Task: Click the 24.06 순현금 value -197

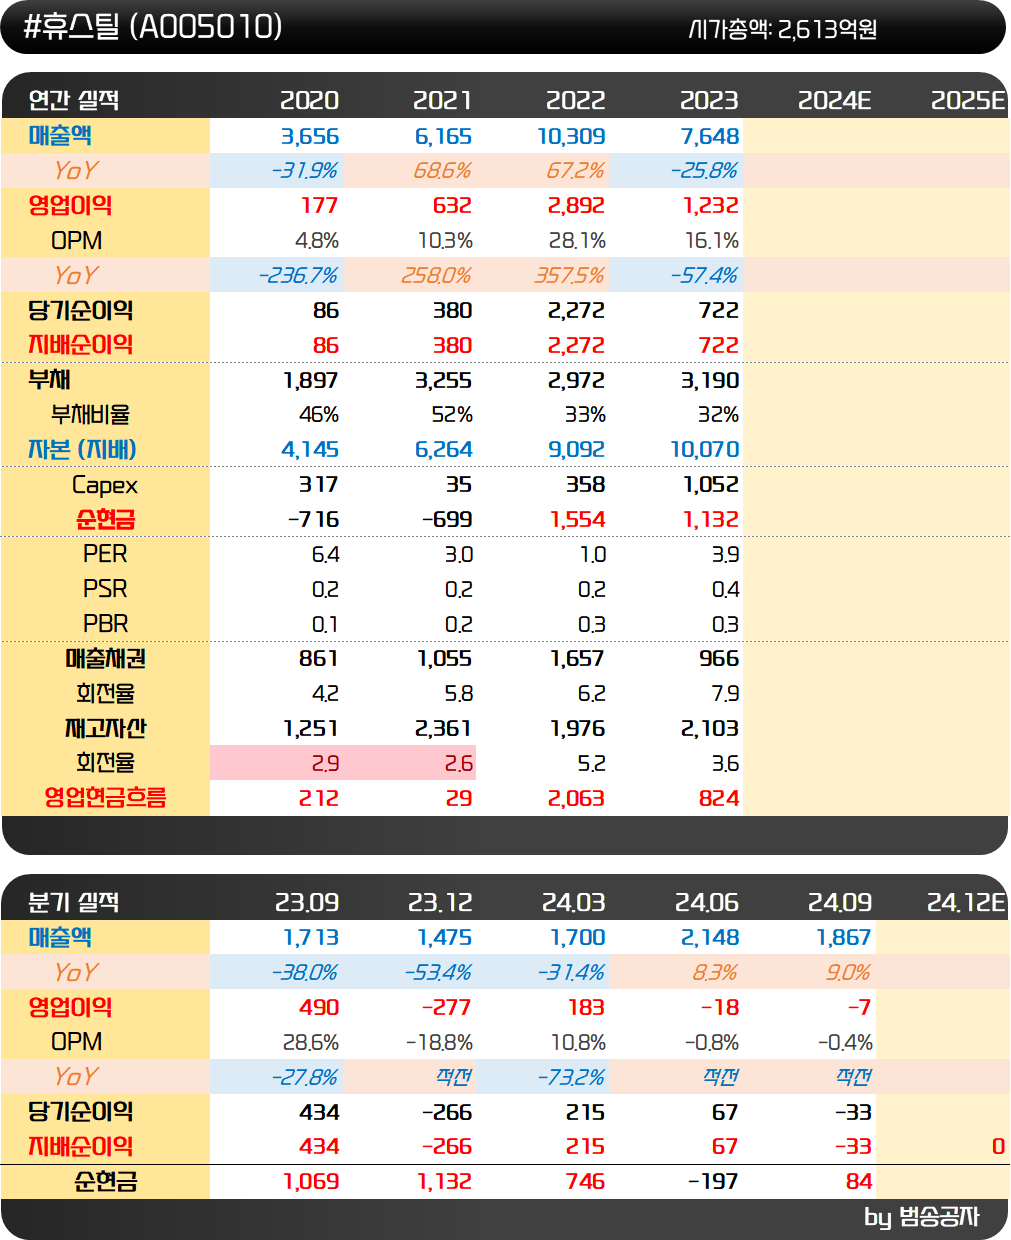Action: (713, 1182)
